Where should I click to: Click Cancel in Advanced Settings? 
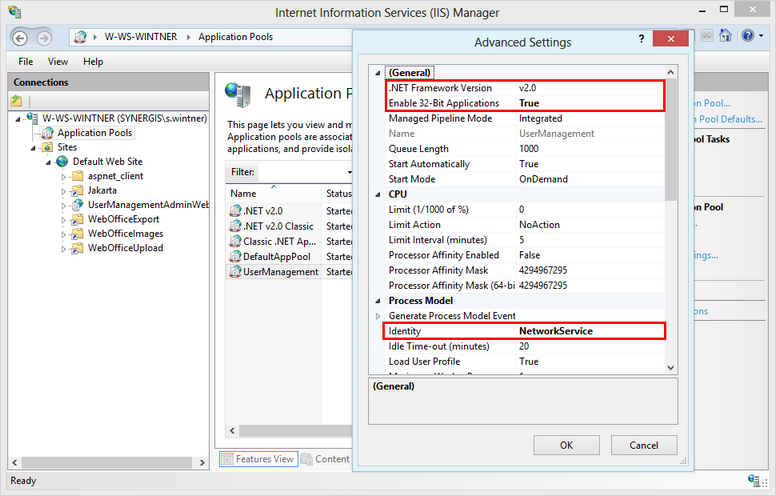pos(643,445)
